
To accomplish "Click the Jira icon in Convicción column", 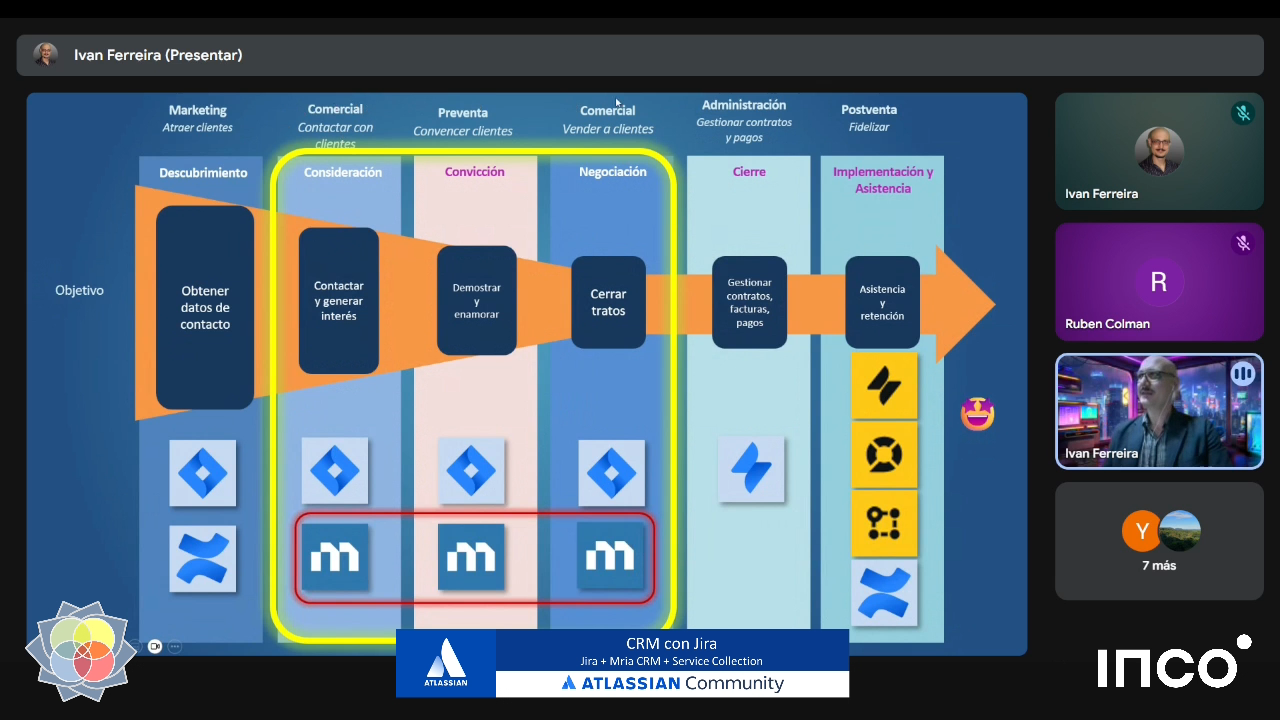I will (x=471, y=470).
